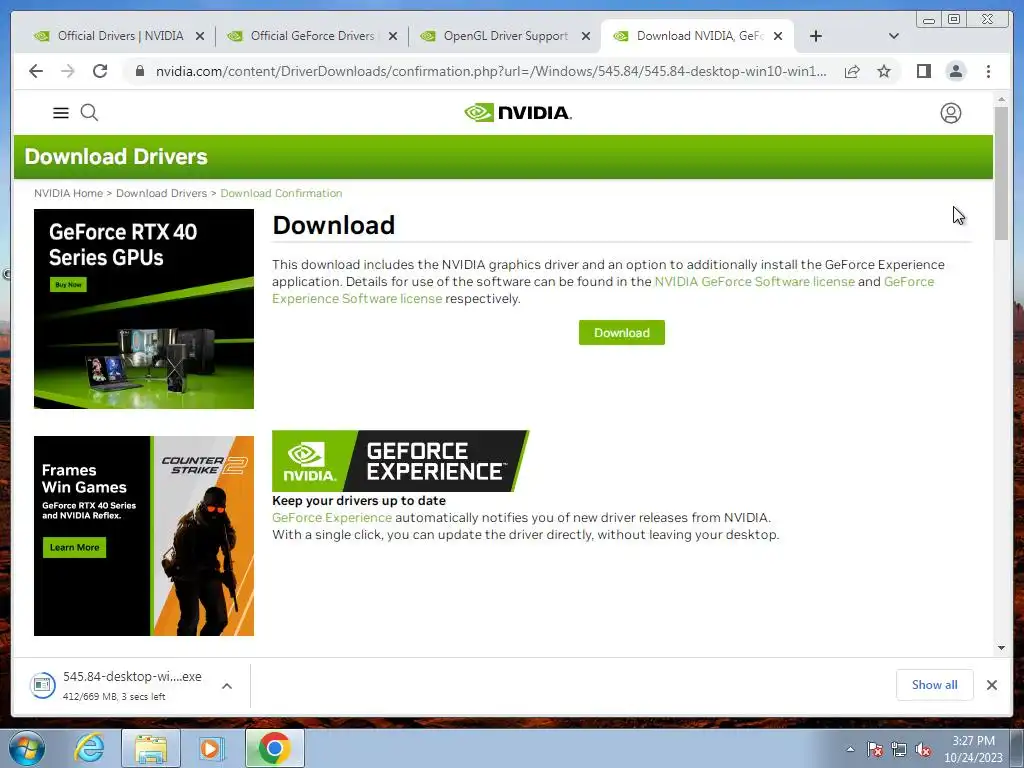This screenshot has width=1024, height=768.
Task: Open Windows Explorer from taskbar
Action: click(x=151, y=748)
